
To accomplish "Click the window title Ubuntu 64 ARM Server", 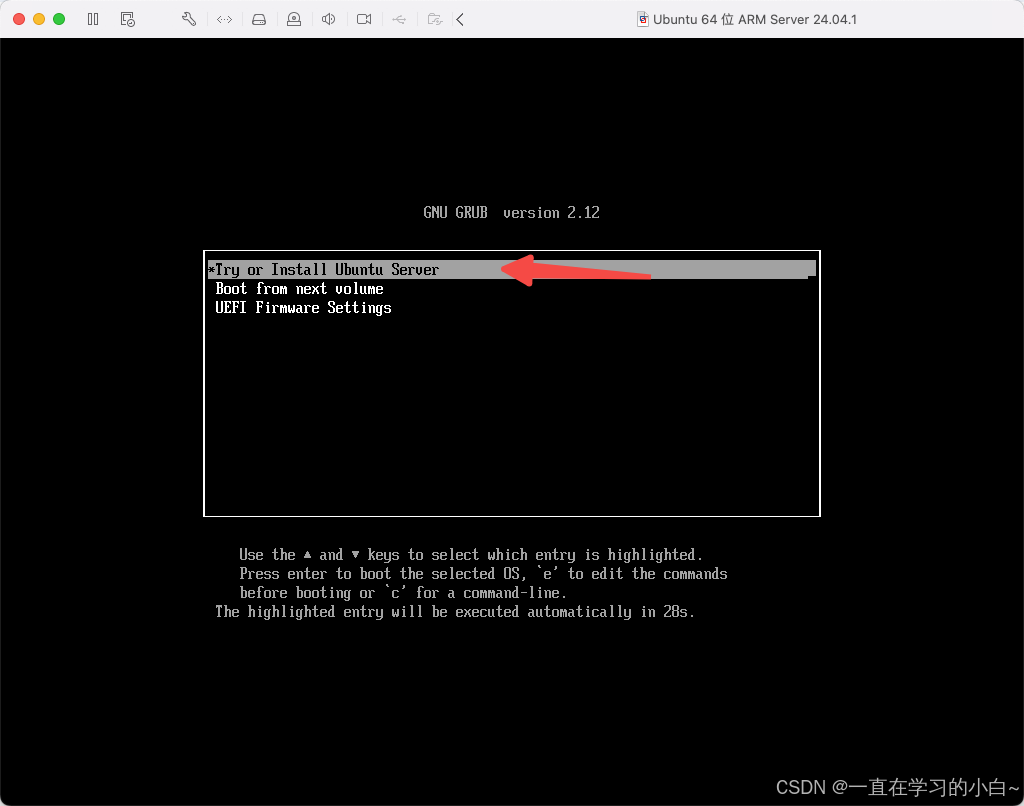I will pos(754,20).
